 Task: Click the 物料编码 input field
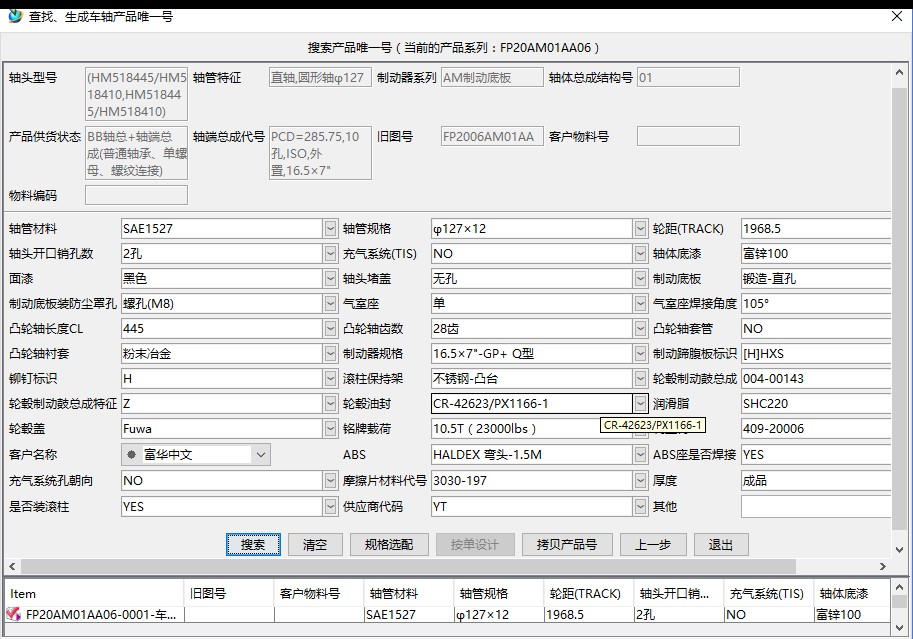pos(137,195)
